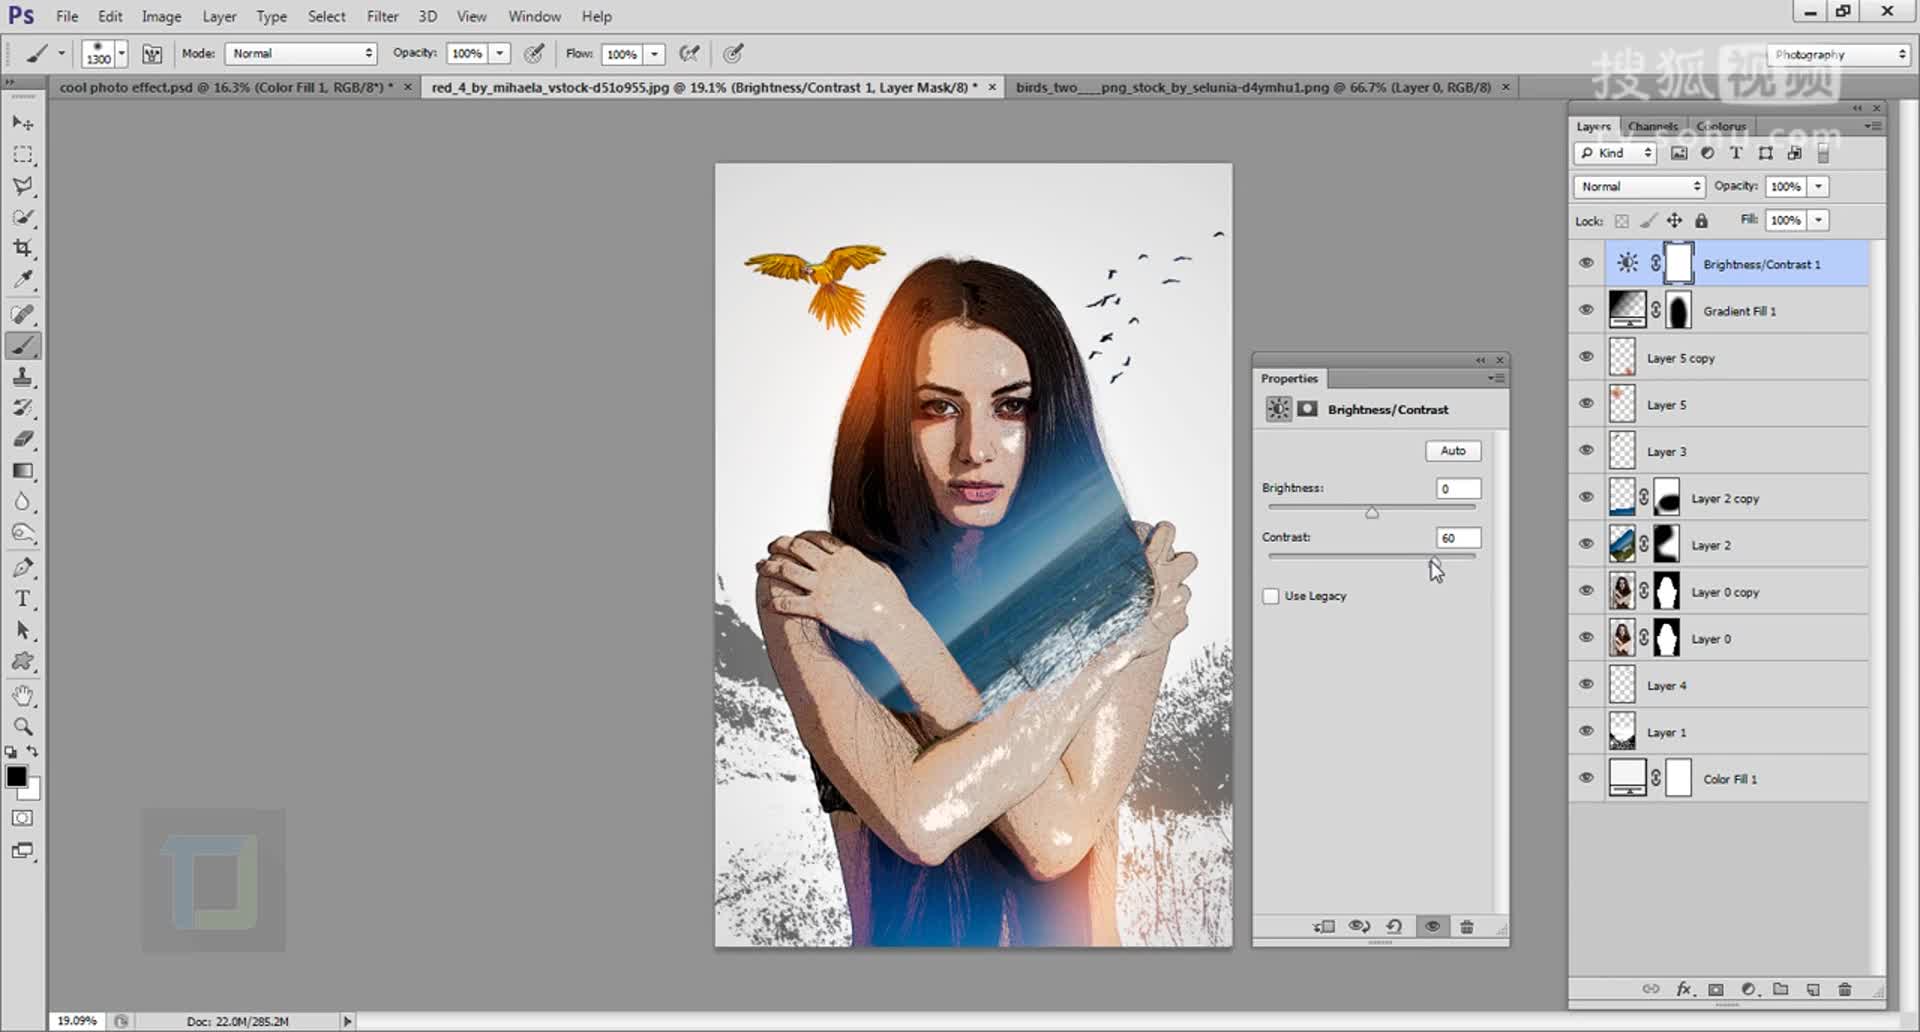Switch to cool photo effect.psd document tab
The height and width of the screenshot is (1032, 1920).
226,87
